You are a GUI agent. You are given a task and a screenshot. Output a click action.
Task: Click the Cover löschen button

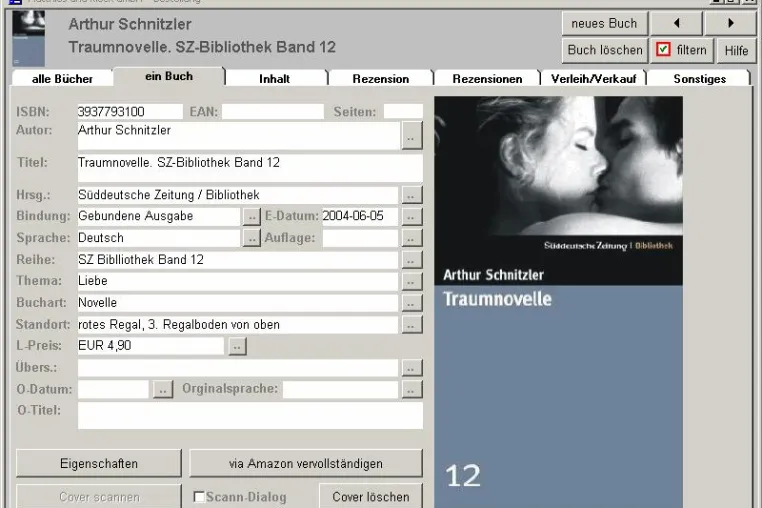pyautogui.click(x=371, y=496)
